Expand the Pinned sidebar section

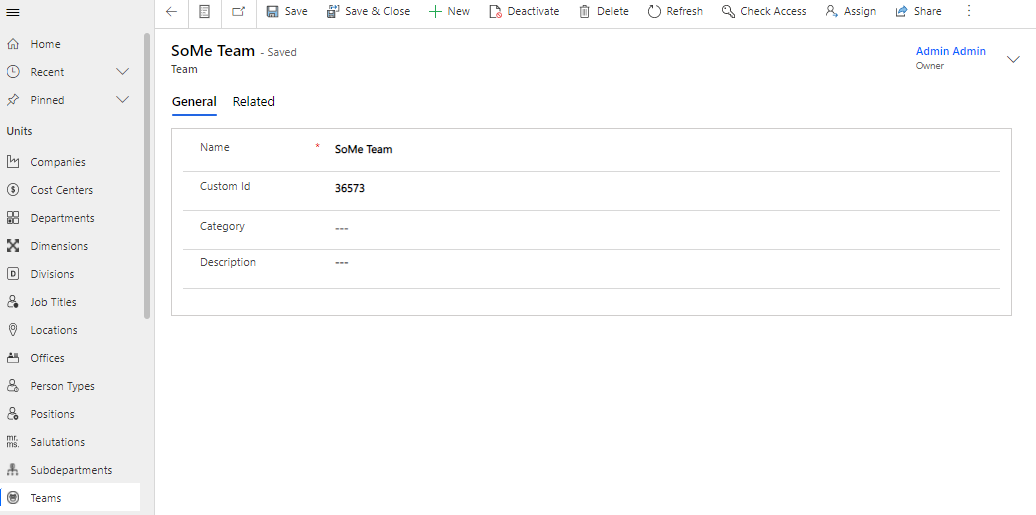(x=123, y=100)
